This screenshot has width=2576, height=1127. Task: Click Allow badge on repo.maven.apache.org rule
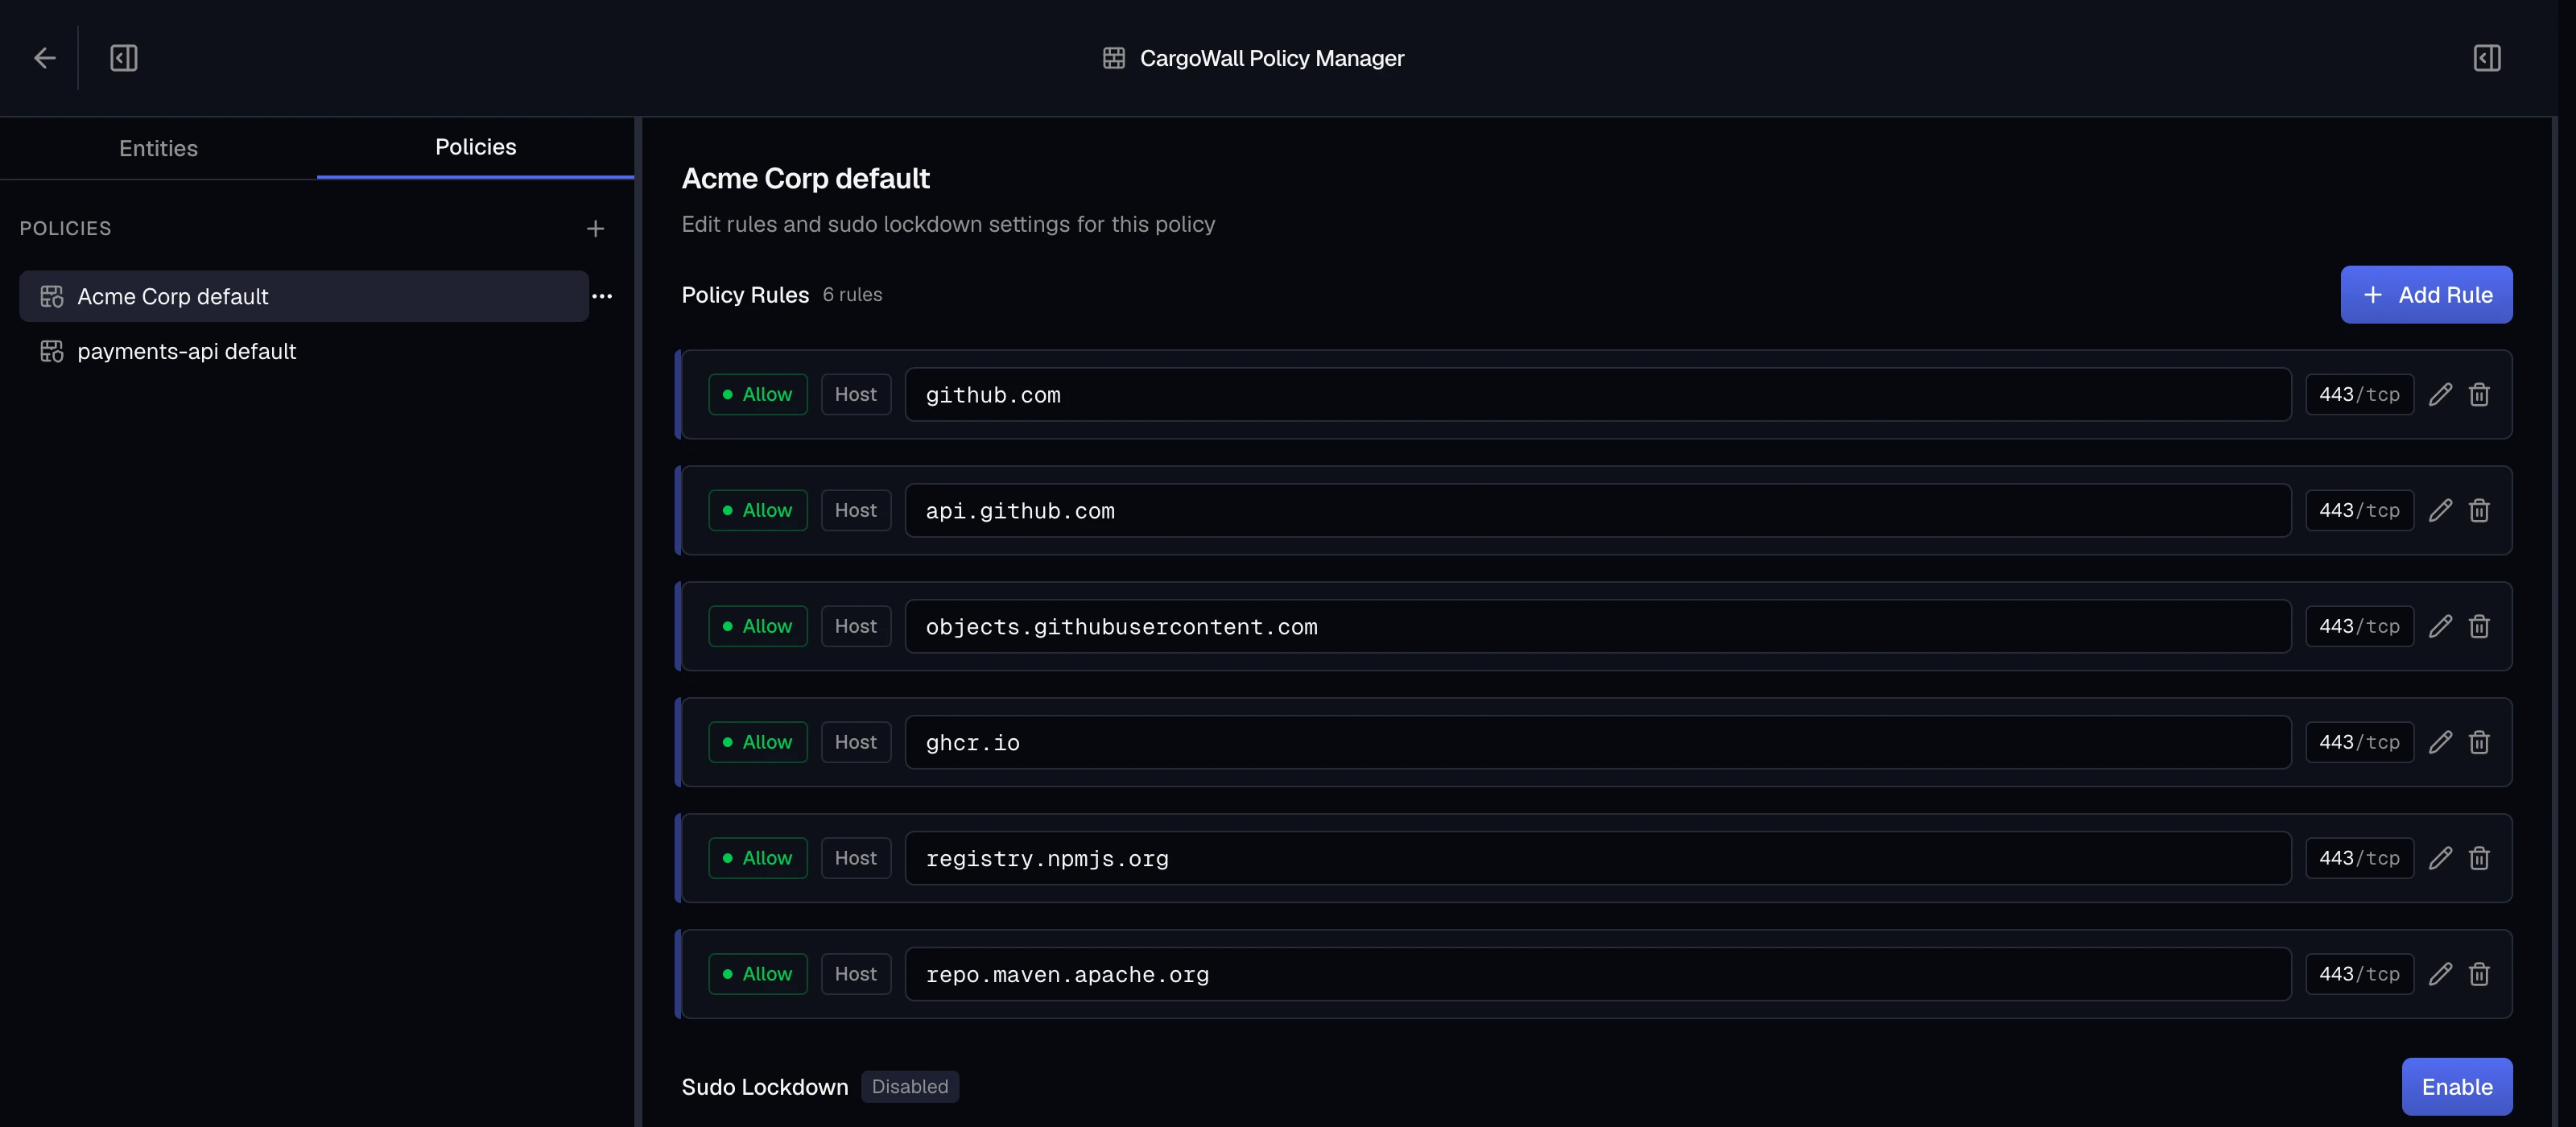pyautogui.click(x=758, y=975)
